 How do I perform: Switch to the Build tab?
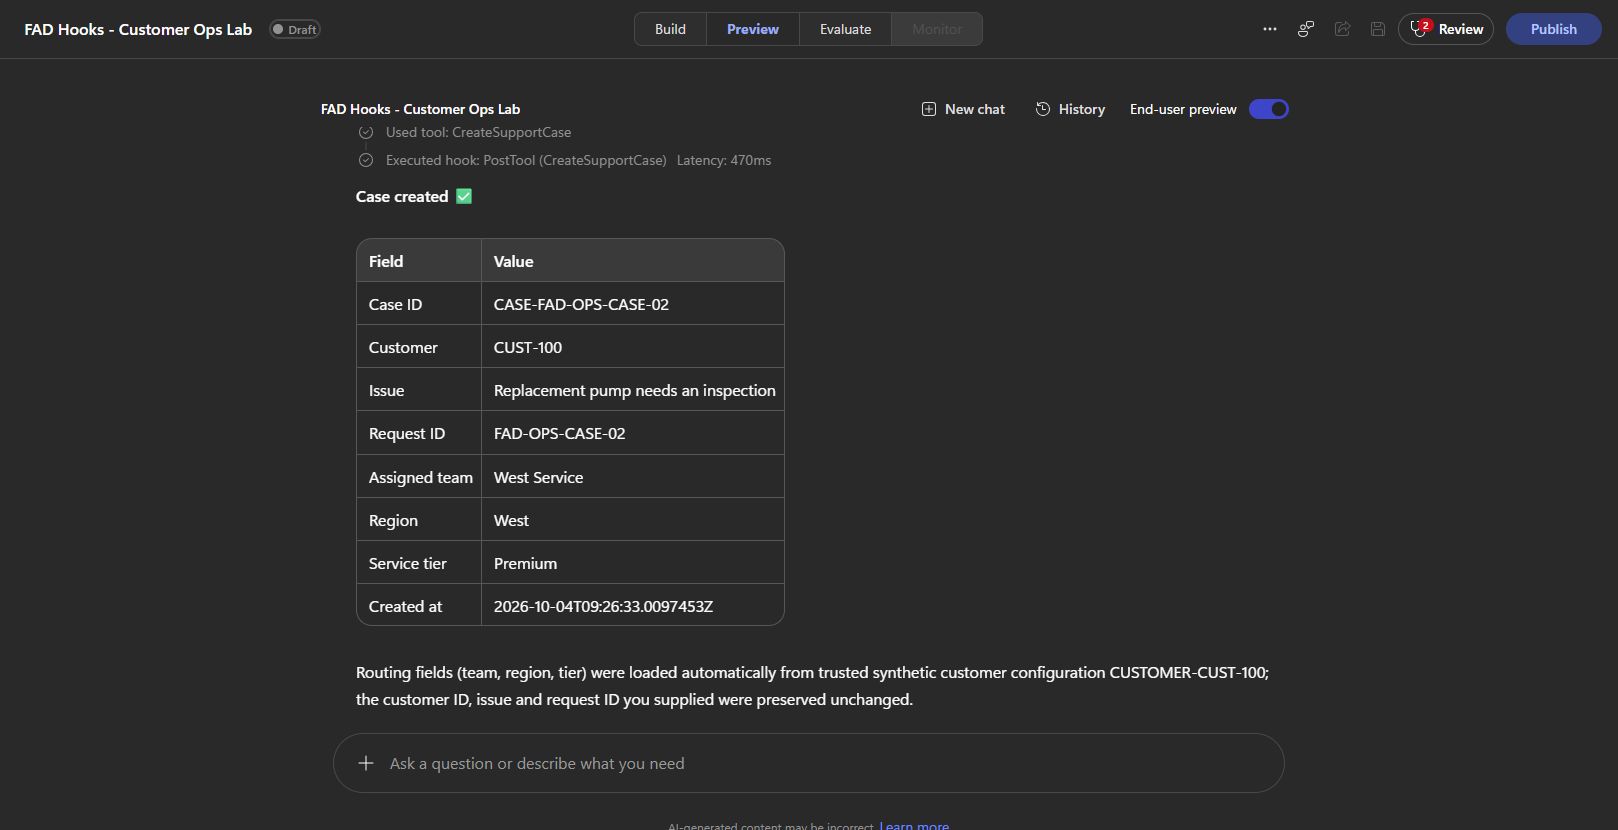670,29
